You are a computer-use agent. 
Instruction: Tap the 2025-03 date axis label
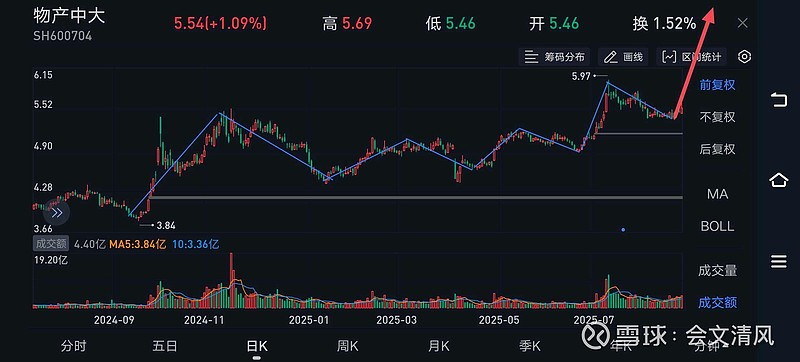[x=396, y=320]
